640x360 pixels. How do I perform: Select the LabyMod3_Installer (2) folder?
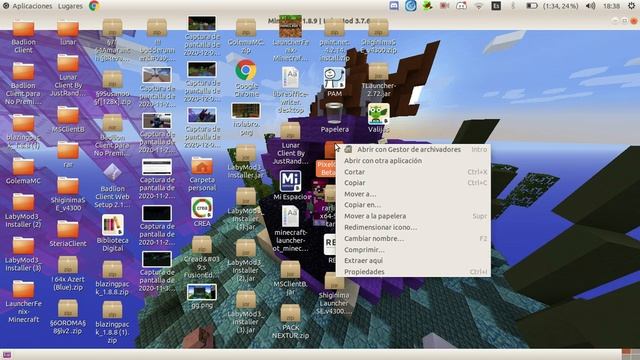point(23,202)
